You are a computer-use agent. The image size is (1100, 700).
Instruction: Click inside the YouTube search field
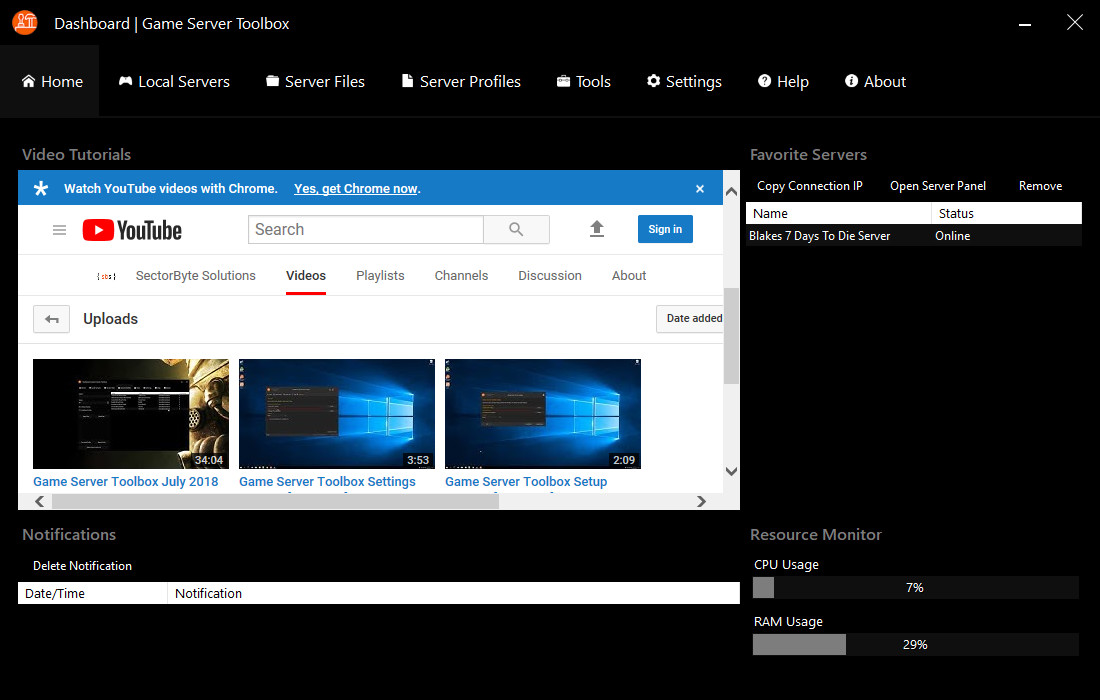coord(365,229)
